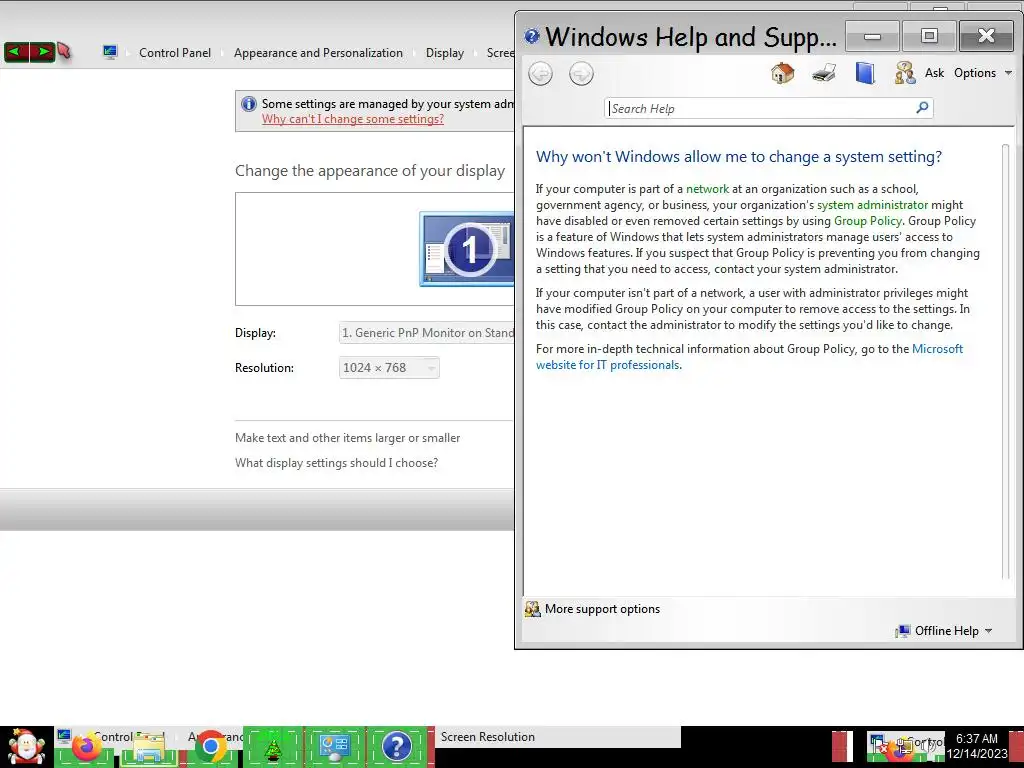Viewport: 1024px width, 768px height.
Task: Click More support options
Action: [592, 609]
